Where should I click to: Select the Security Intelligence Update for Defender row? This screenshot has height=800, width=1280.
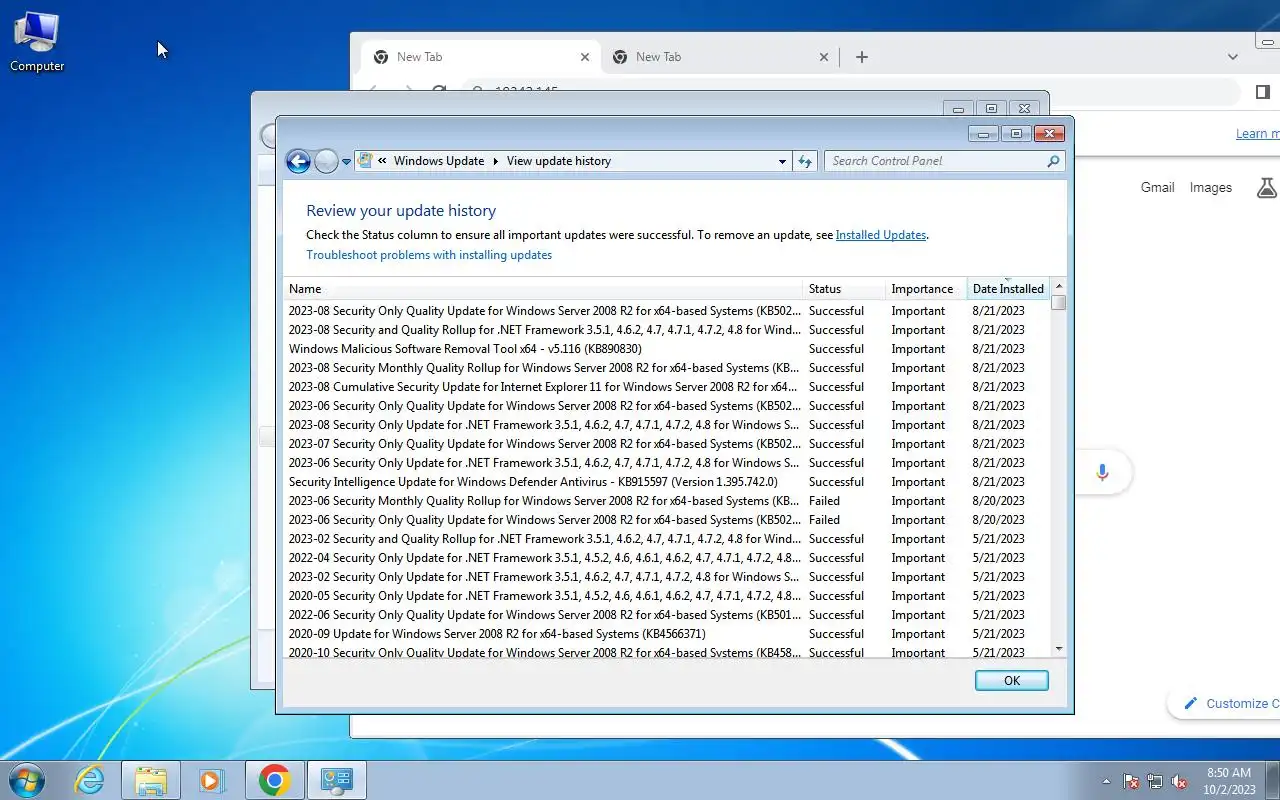click(x=667, y=482)
